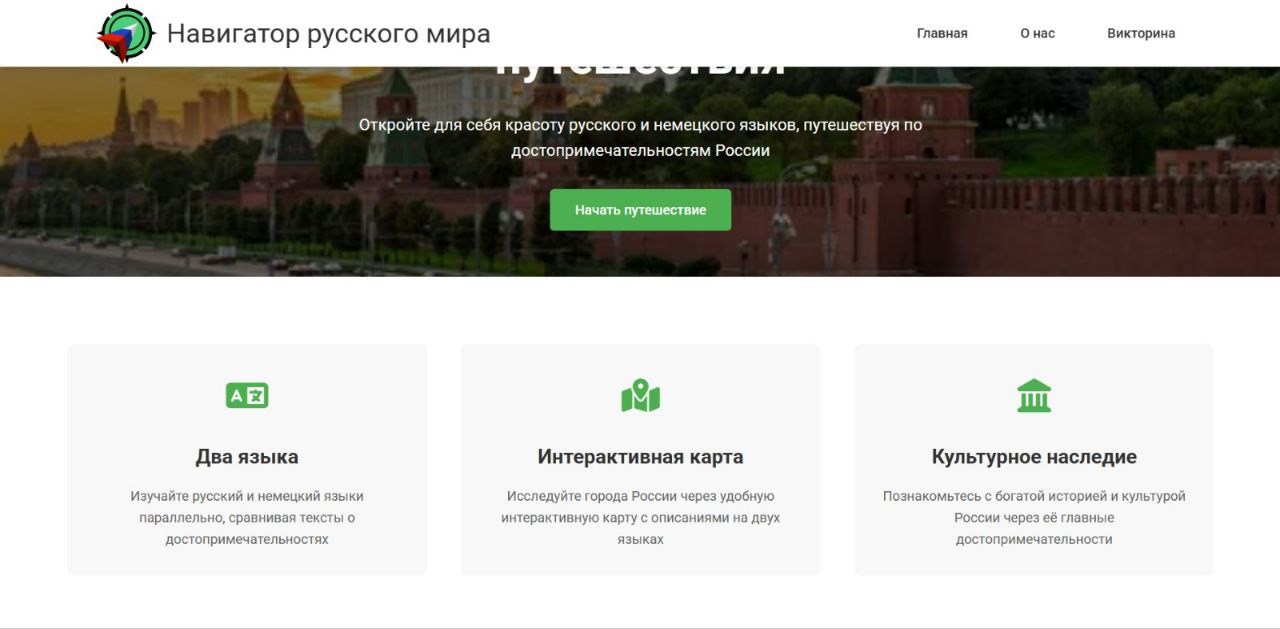
Task: Click the language translation icon above Два языка
Action: coord(247,396)
